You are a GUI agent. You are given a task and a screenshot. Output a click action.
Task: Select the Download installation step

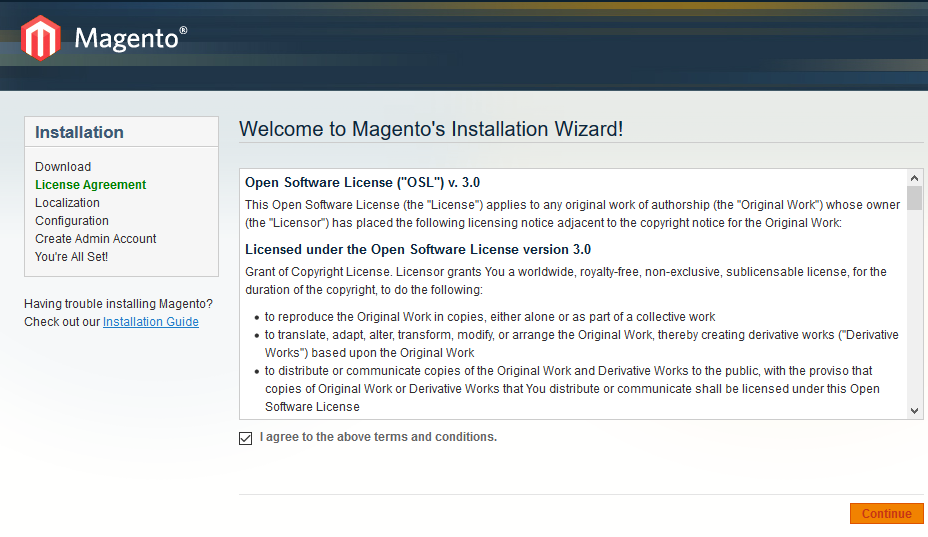click(x=63, y=166)
